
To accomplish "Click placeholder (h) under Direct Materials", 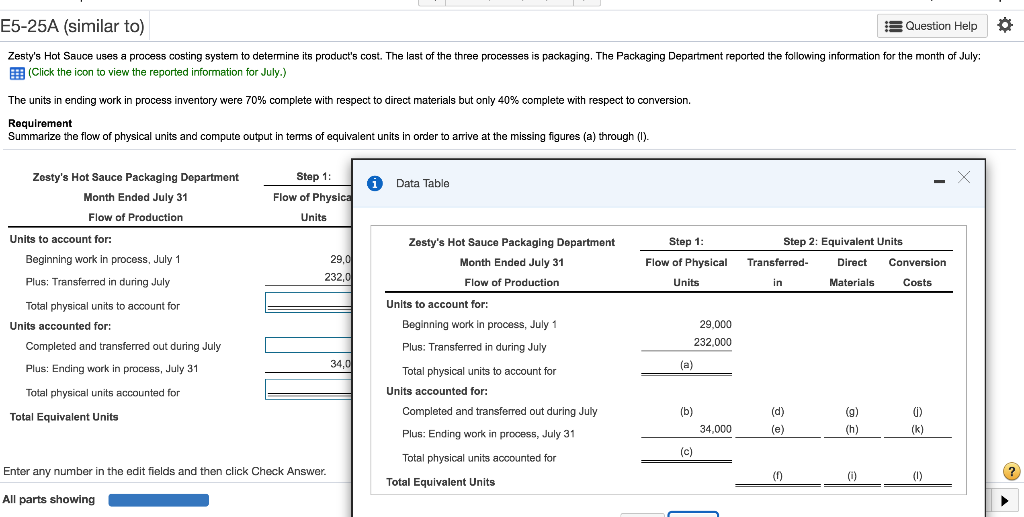I will click(852, 429).
